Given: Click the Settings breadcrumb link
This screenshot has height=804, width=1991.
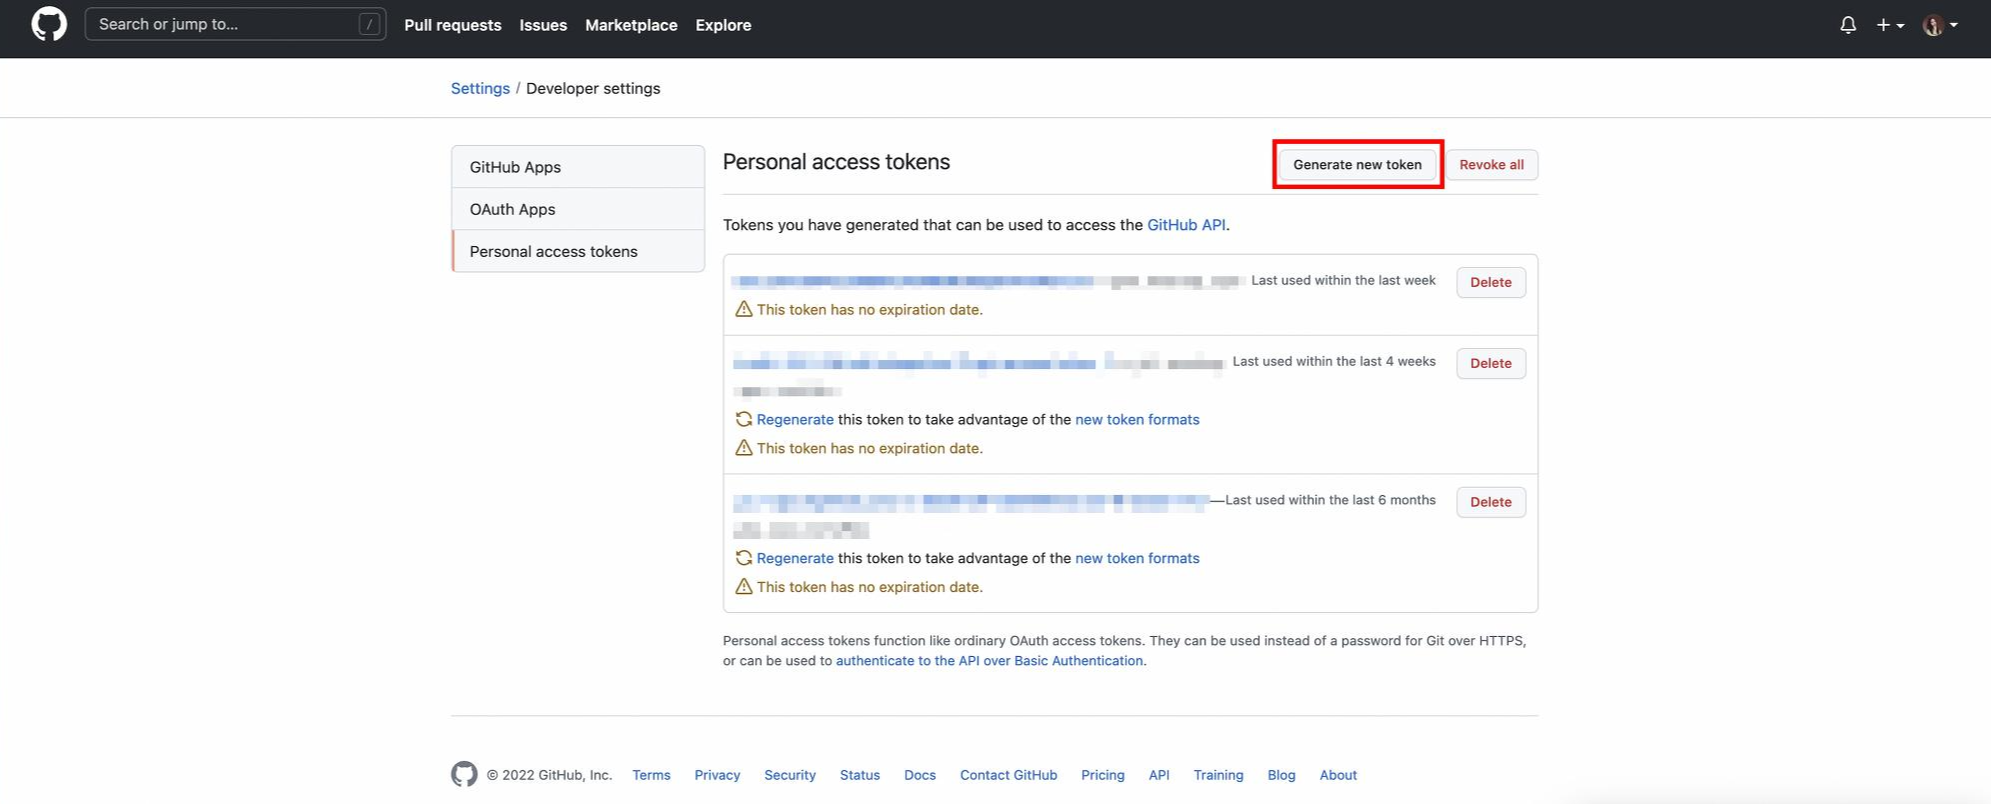Looking at the screenshot, I should [x=480, y=88].
